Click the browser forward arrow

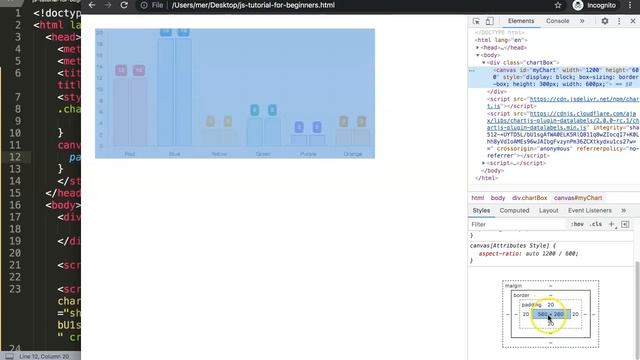(108, 5)
